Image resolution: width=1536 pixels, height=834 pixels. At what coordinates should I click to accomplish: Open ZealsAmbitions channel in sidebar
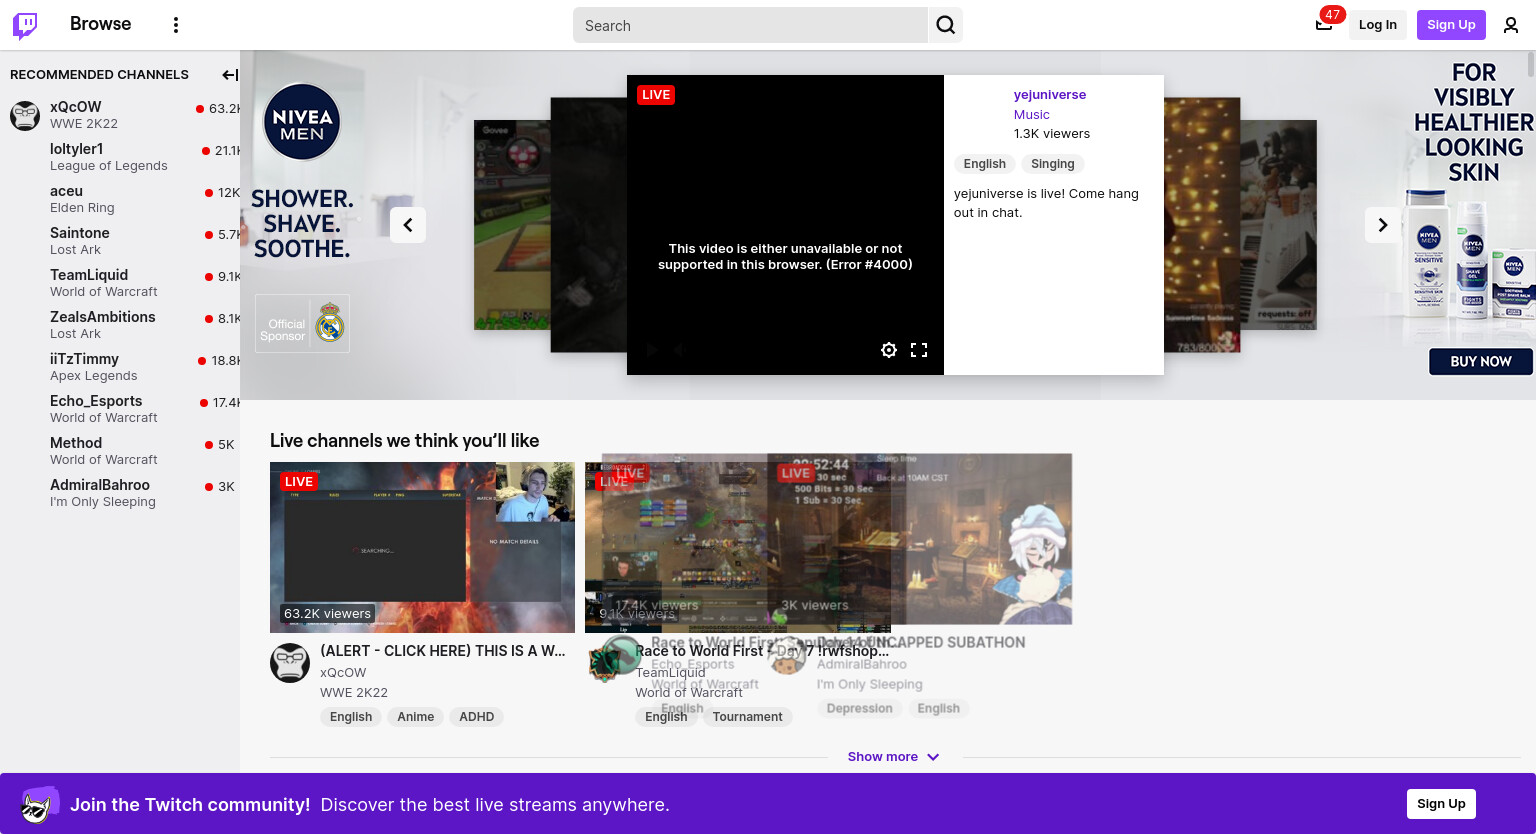coord(120,325)
